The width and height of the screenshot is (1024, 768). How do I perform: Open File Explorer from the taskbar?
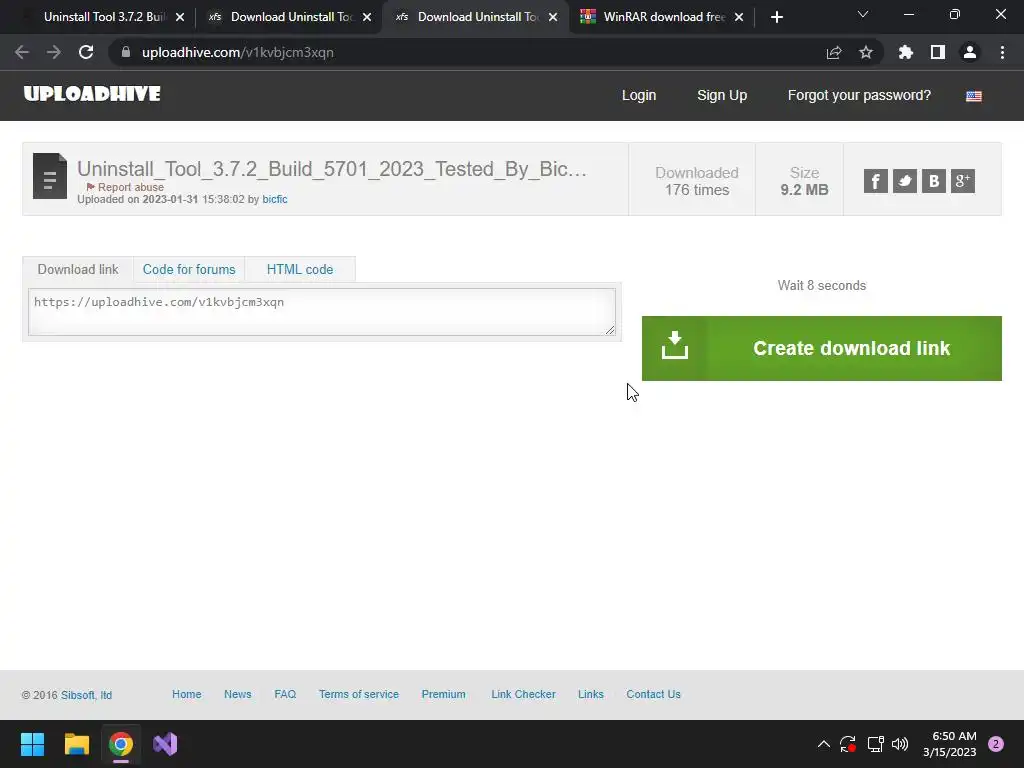(76, 744)
